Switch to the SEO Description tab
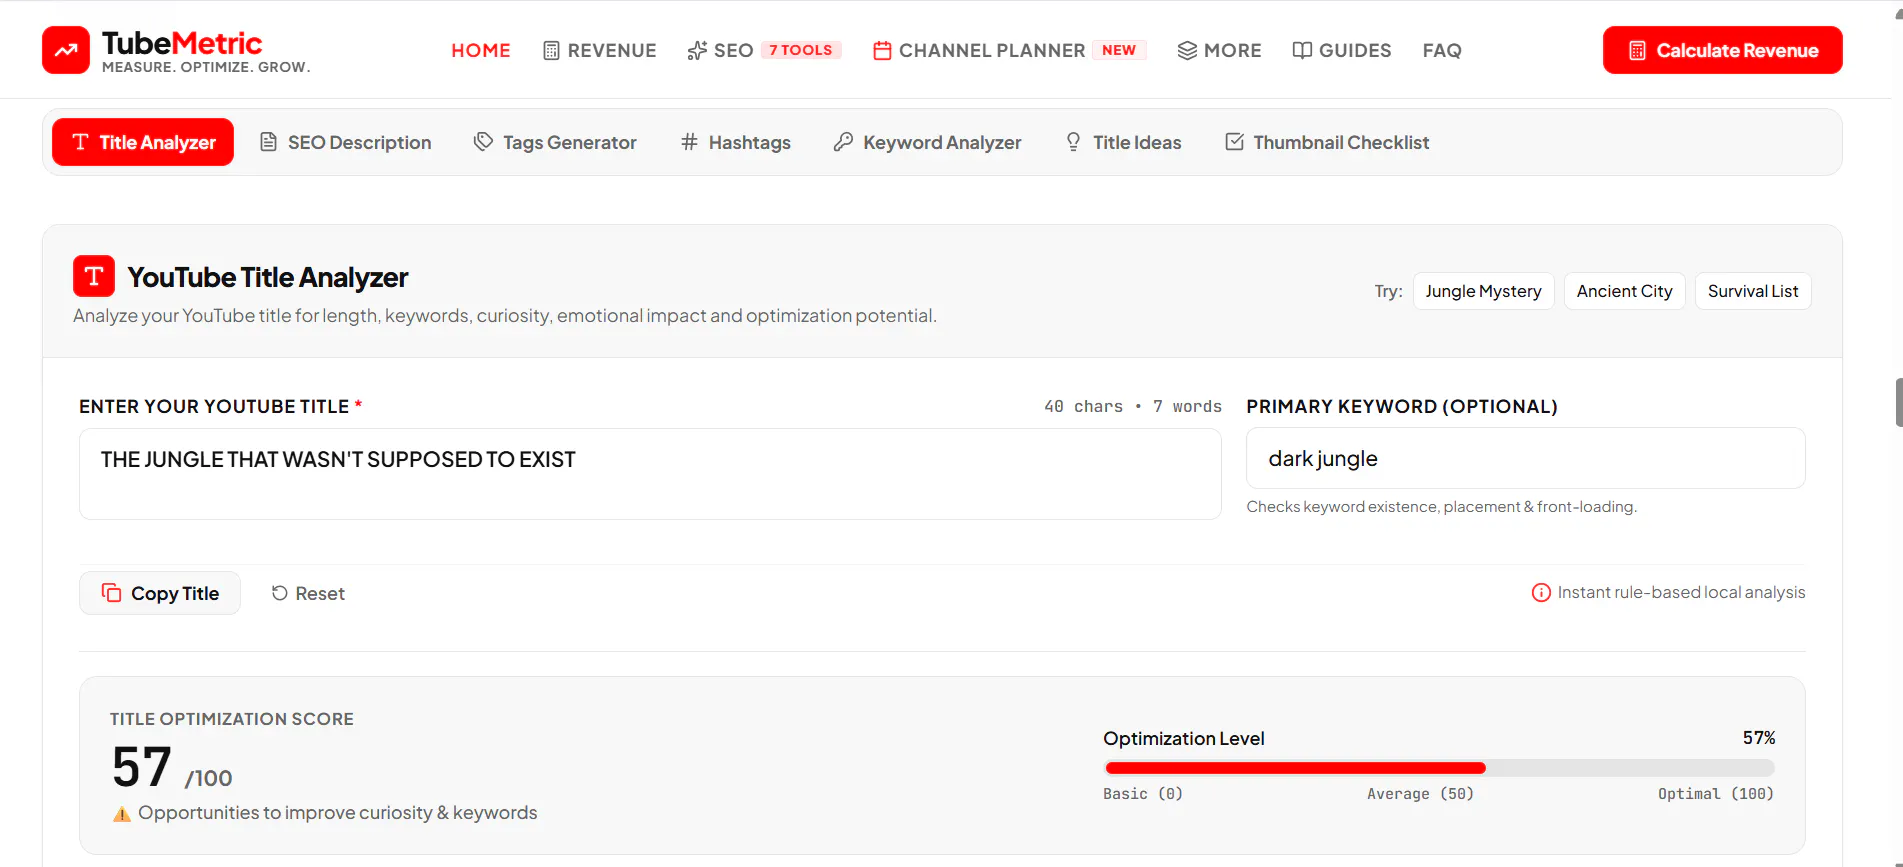This screenshot has width=1903, height=867. [x=345, y=142]
